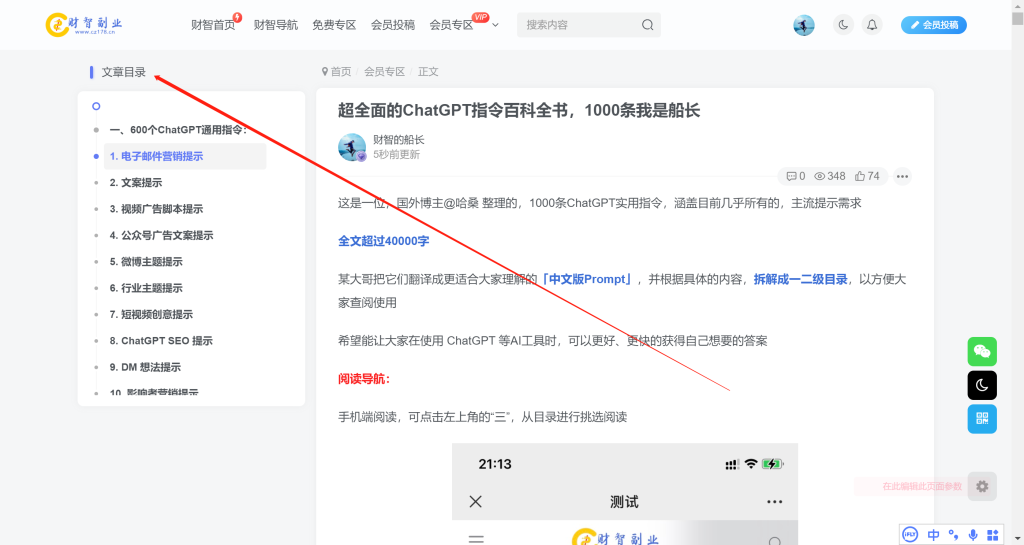The image size is (1024, 545).
Task: Click the author avatar beside 财智的船长
Action: (x=351, y=148)
